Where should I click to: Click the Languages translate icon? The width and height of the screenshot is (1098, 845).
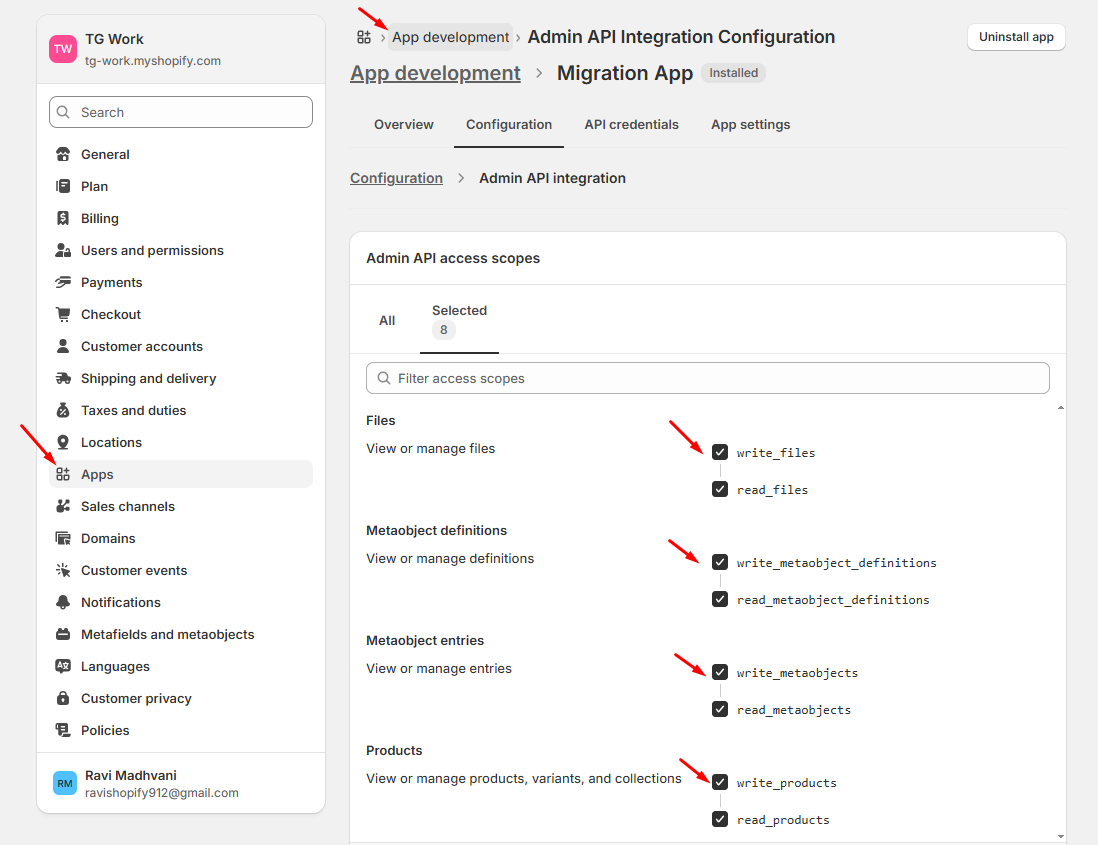[x=63, y=666]
